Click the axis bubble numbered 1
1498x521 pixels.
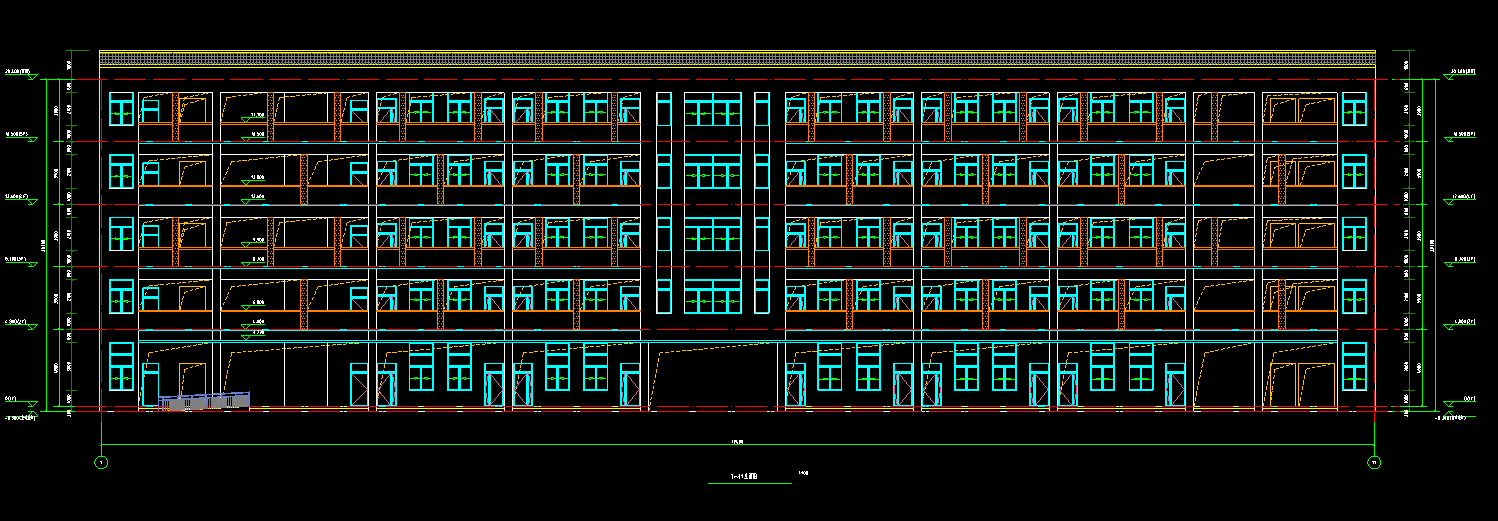point(101,462)
